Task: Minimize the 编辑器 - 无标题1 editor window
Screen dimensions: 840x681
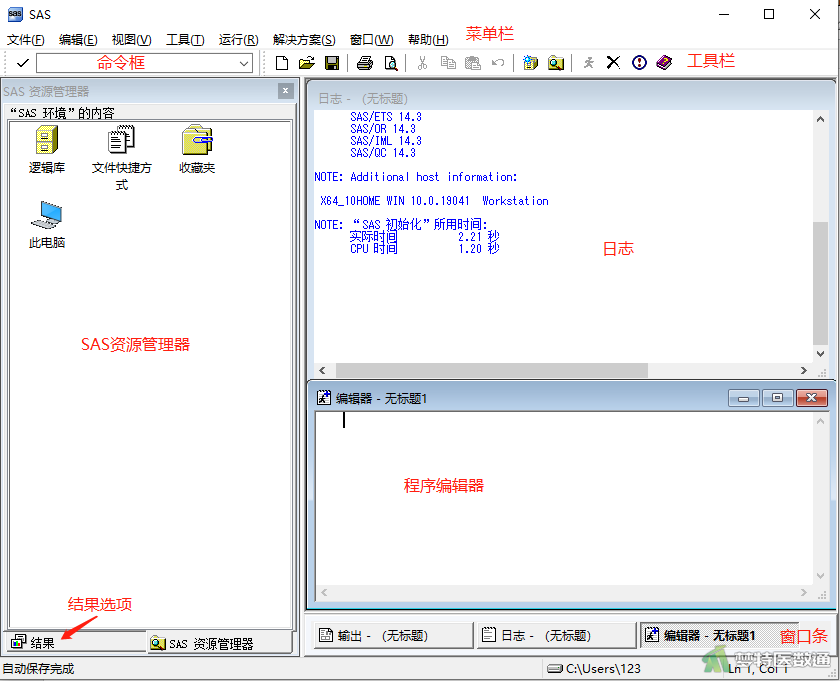Action: coord(744,398)
